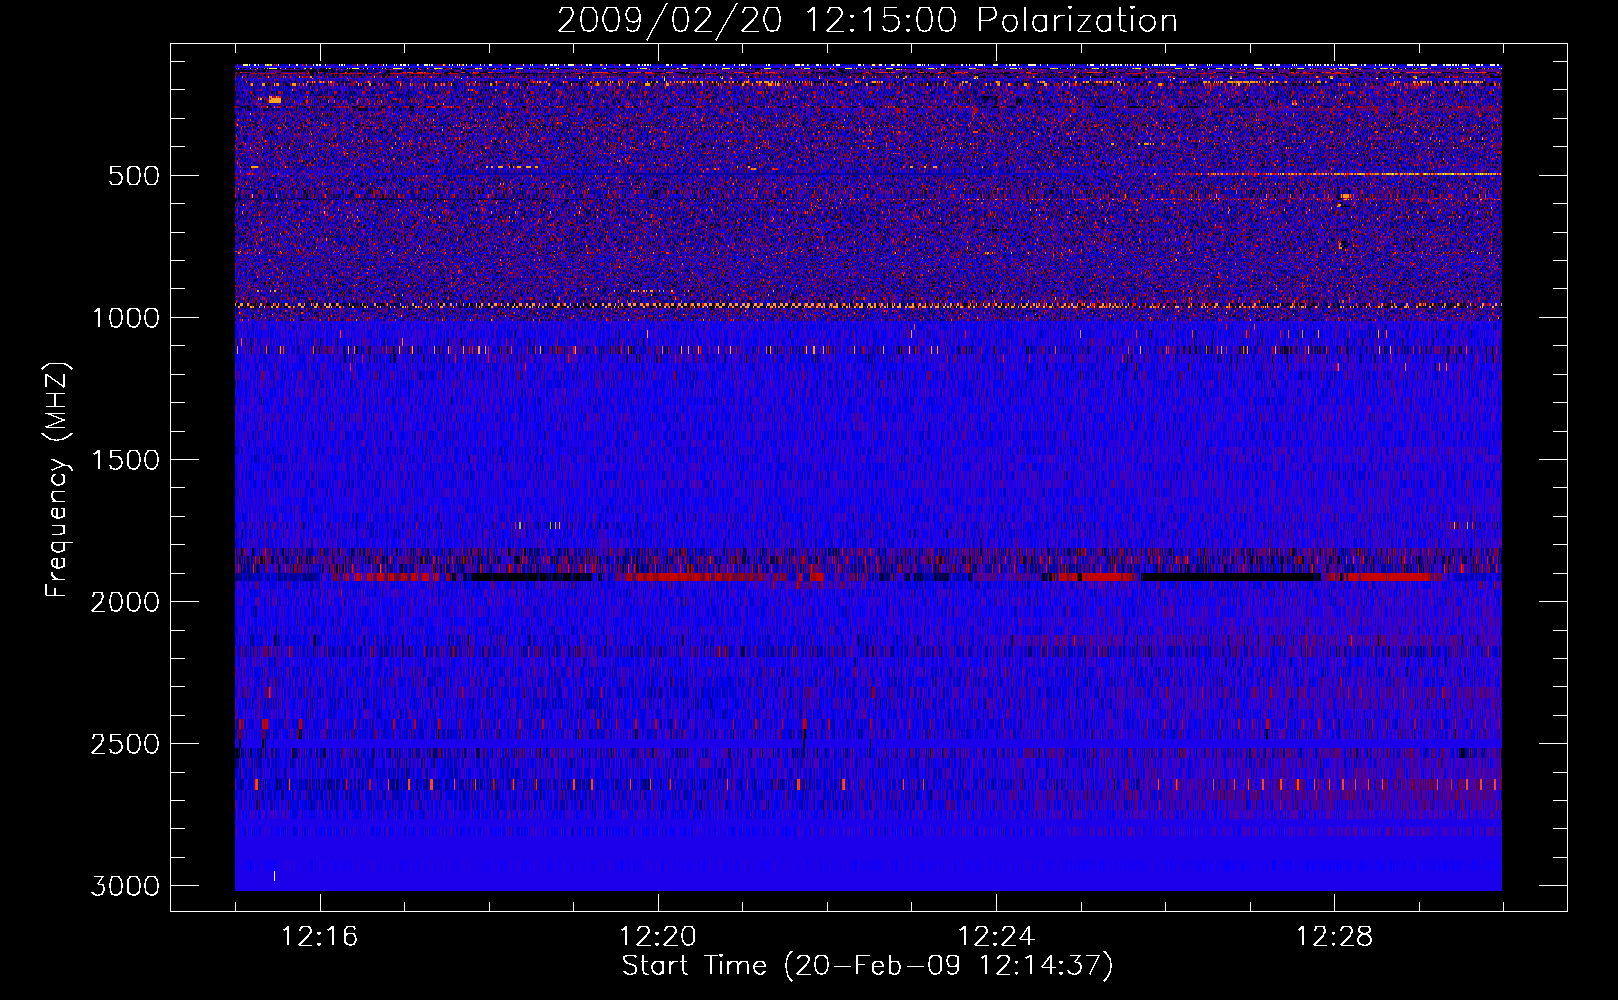Viewport: 1618px width, 1000px height.
Task: Click the 500 frequency tick label
Action: (x=134, y=176)
